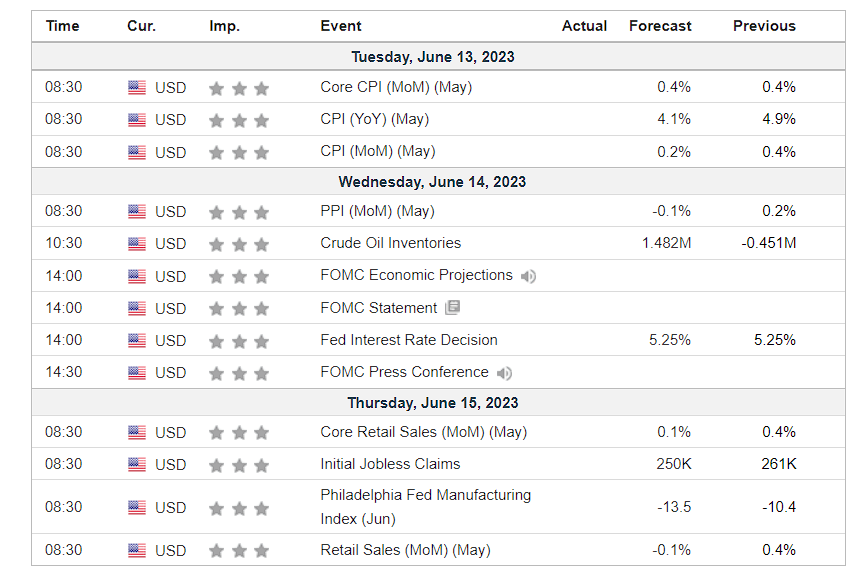
Task: Click US flag in Core CPI row
Action: [x=137, y=88]
